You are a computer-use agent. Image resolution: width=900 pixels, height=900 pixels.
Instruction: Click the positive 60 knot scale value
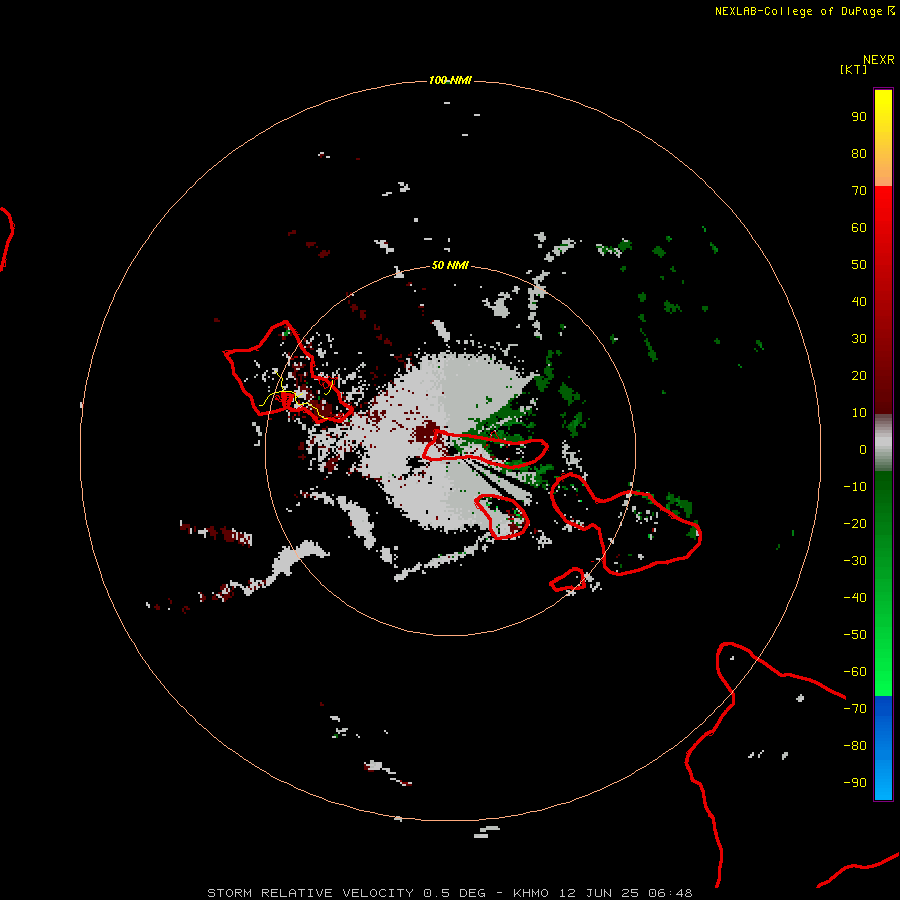click(x=859, y=227)
